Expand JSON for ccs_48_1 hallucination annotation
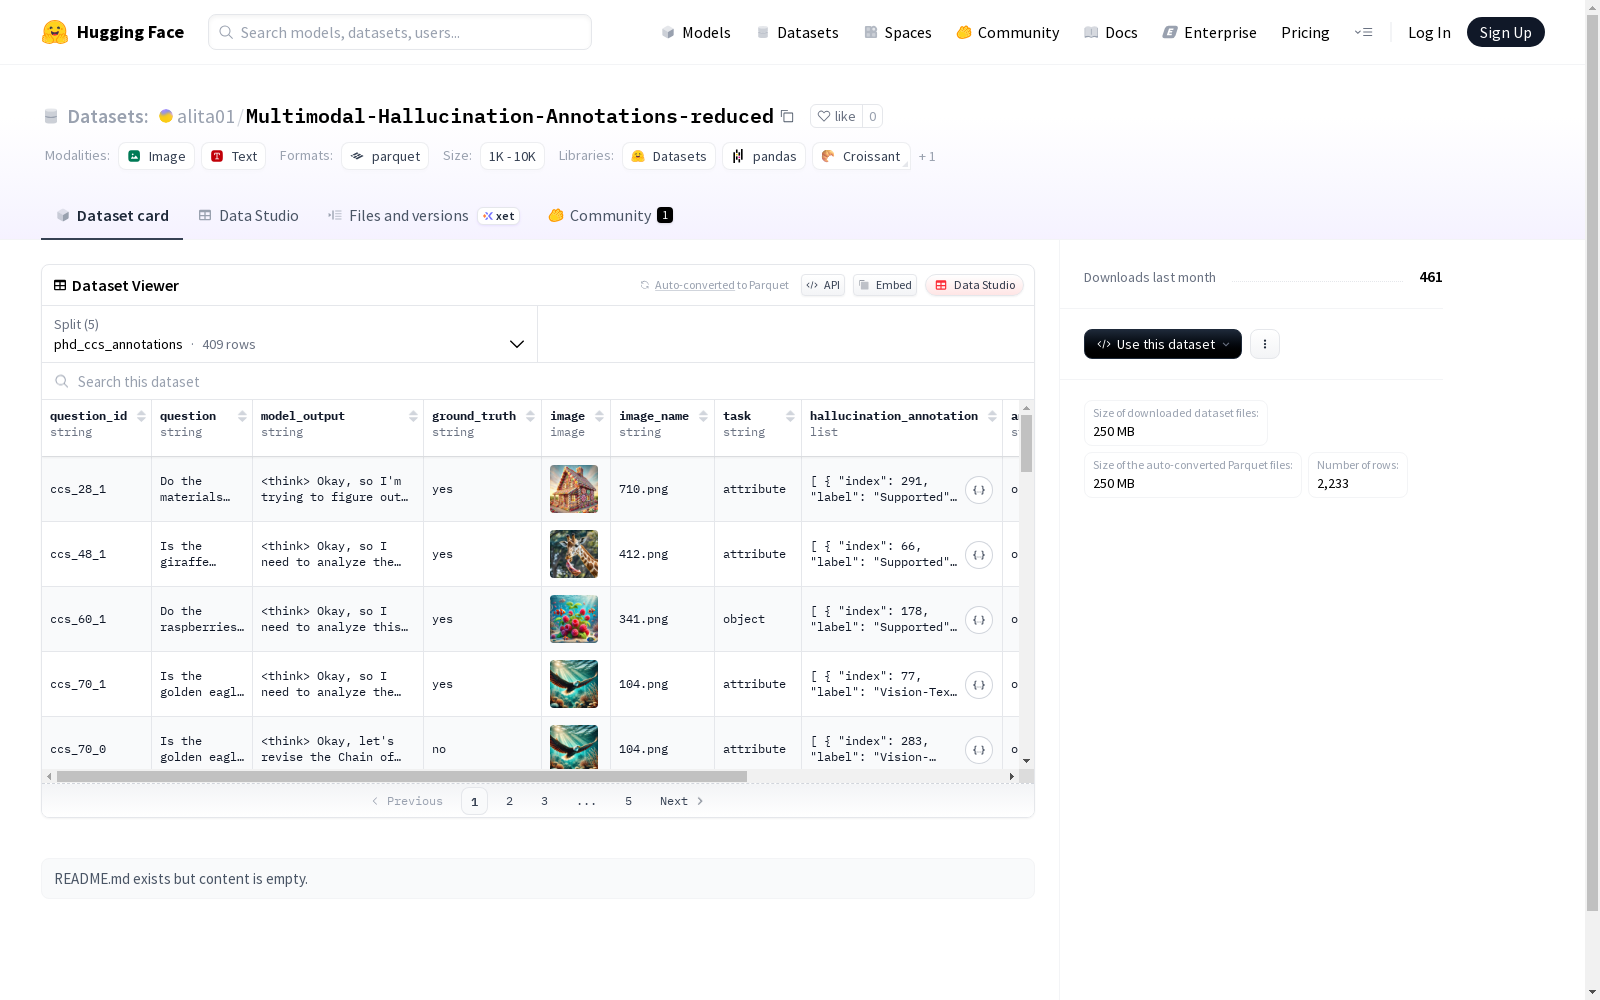The image size is (1600, 1000). [x=979, y=555]
